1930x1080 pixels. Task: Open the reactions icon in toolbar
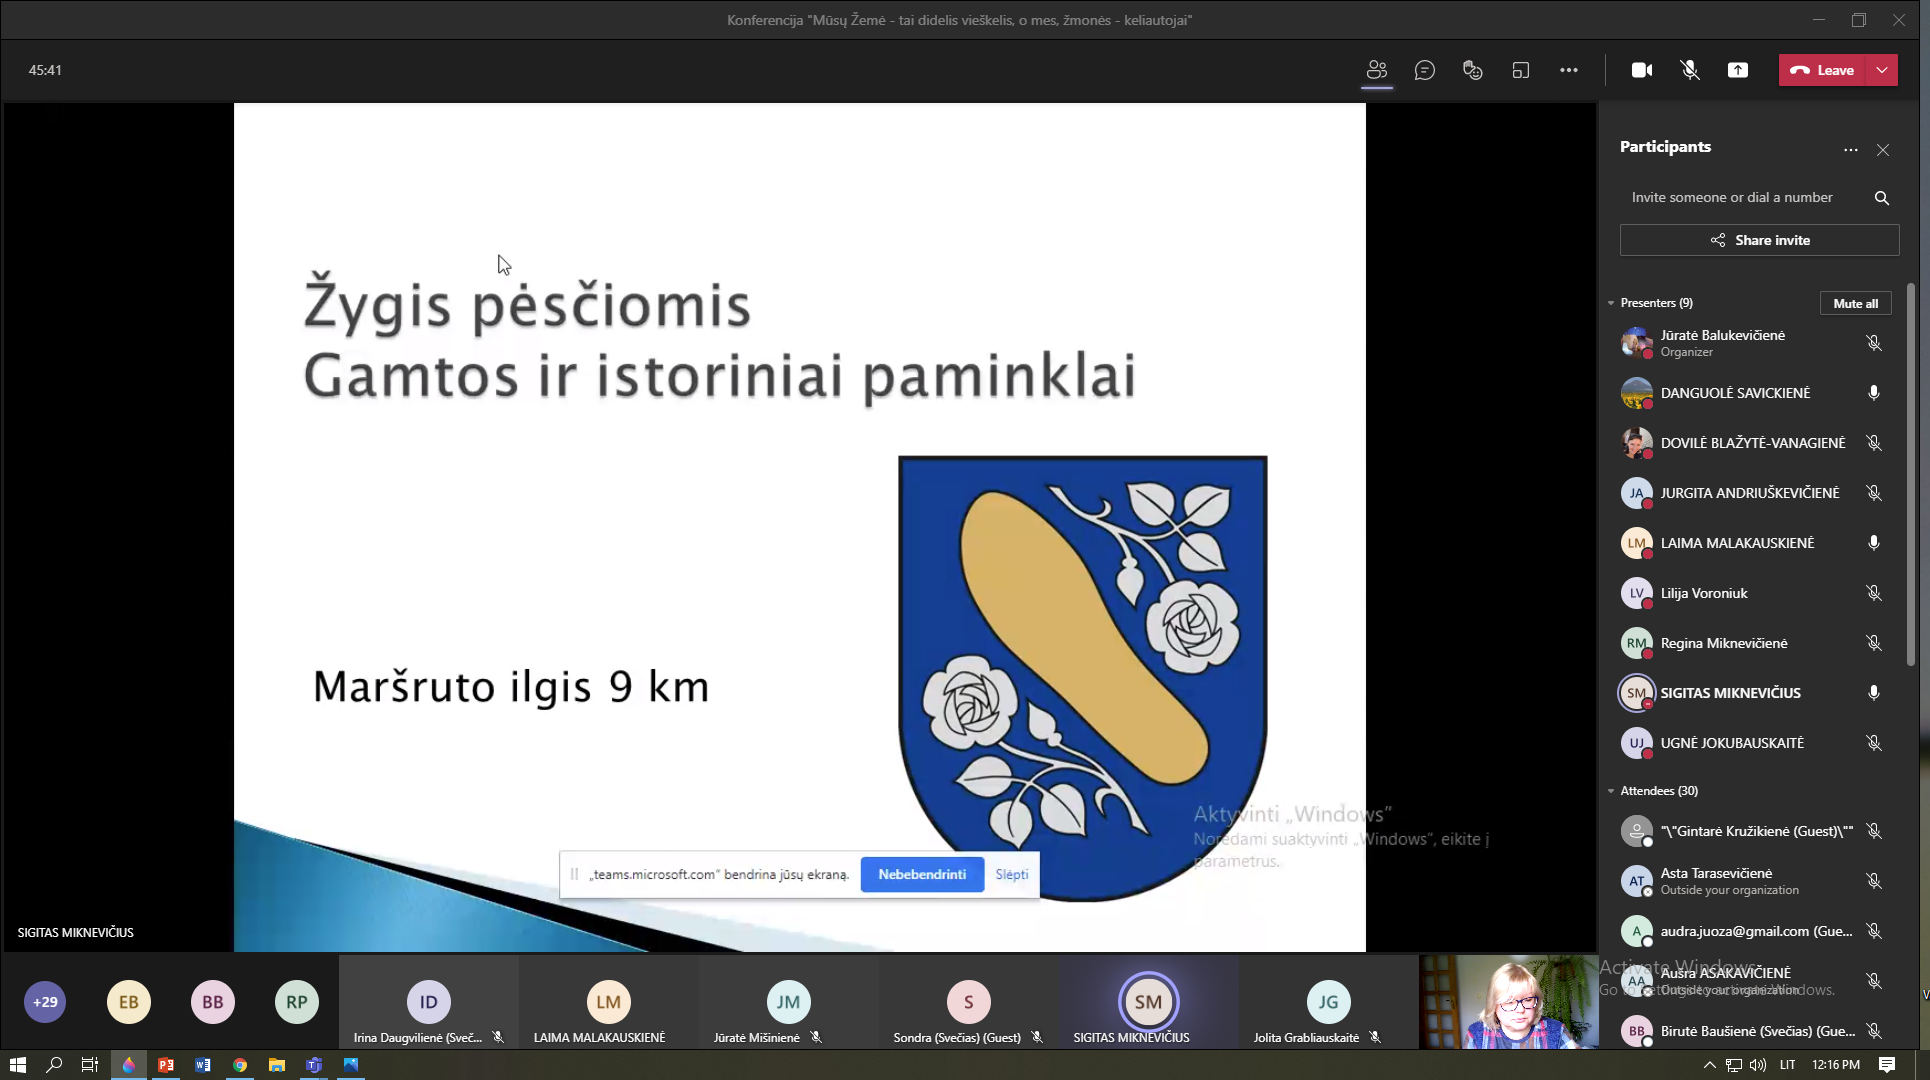[1473, 70]
